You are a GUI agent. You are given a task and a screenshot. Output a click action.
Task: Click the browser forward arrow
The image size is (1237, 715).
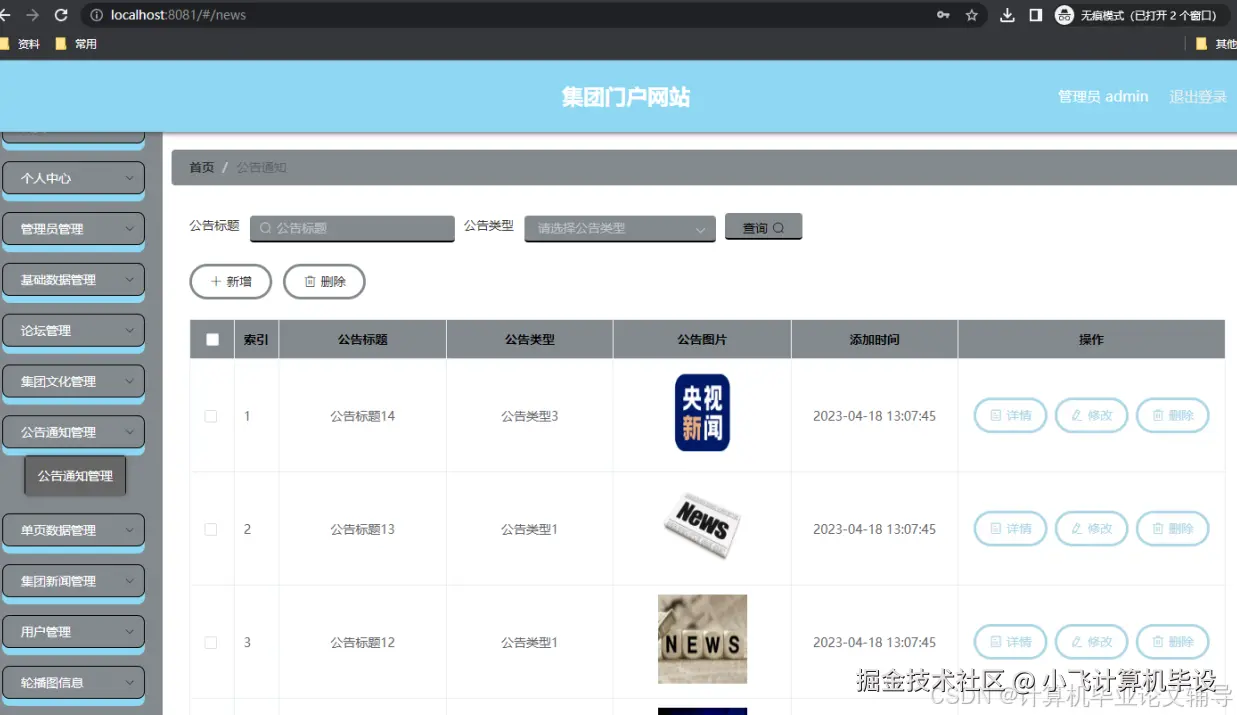(x=32, y=15)
